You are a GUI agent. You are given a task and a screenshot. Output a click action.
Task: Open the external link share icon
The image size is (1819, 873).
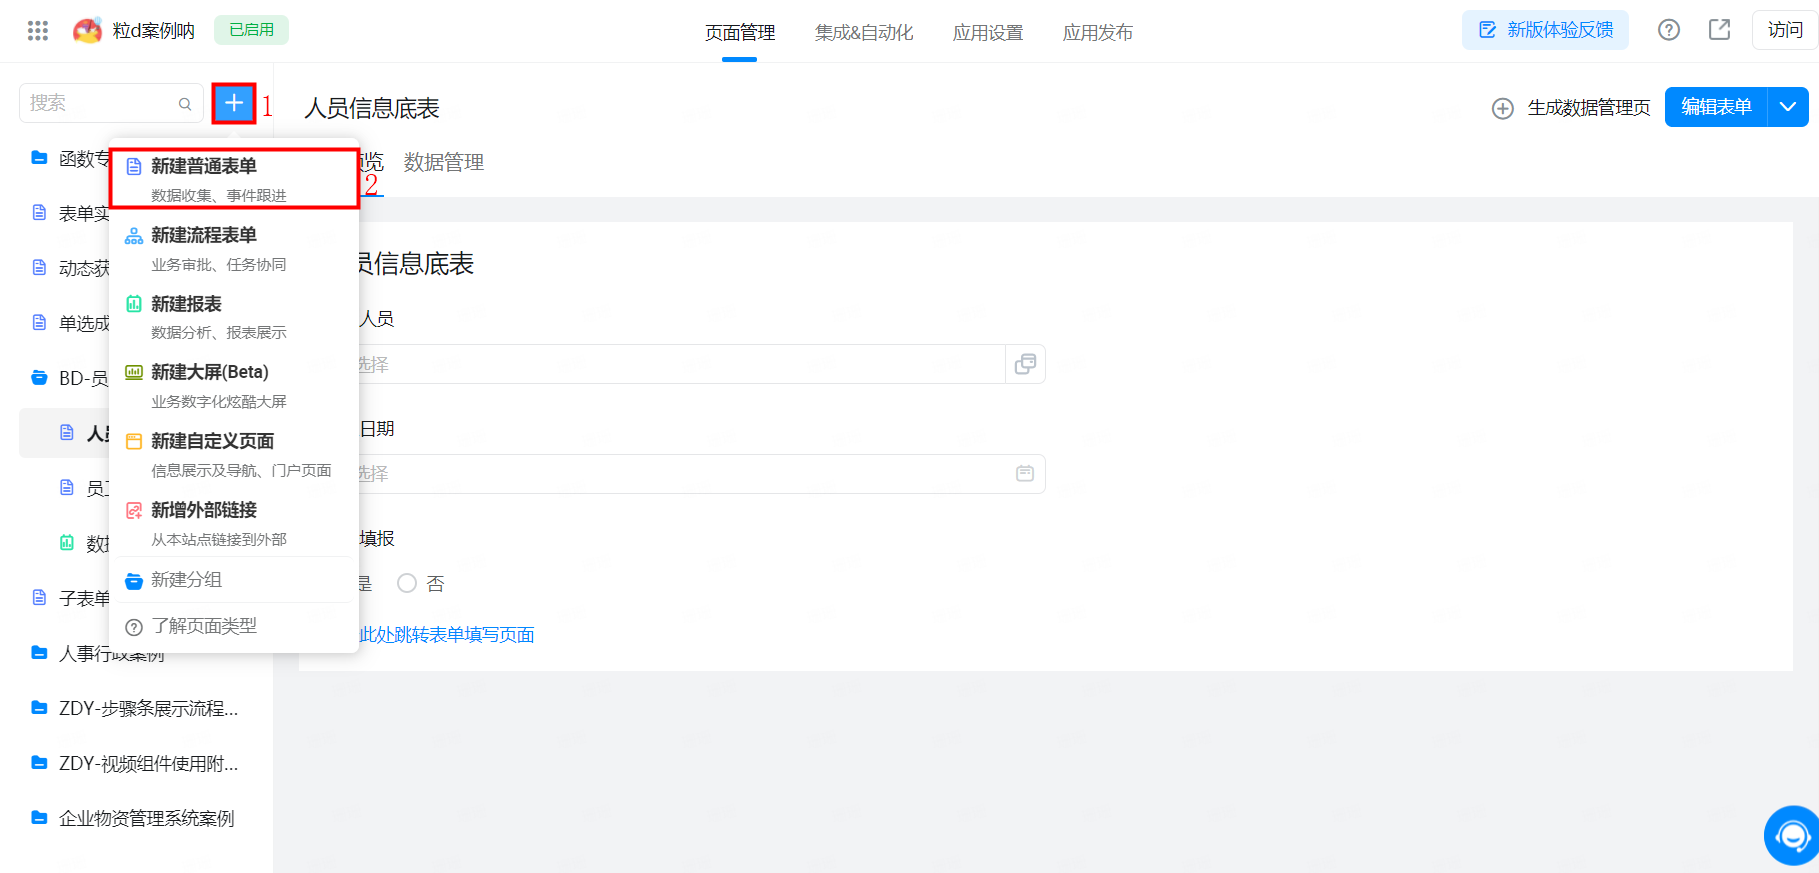tap(1719, 30)
